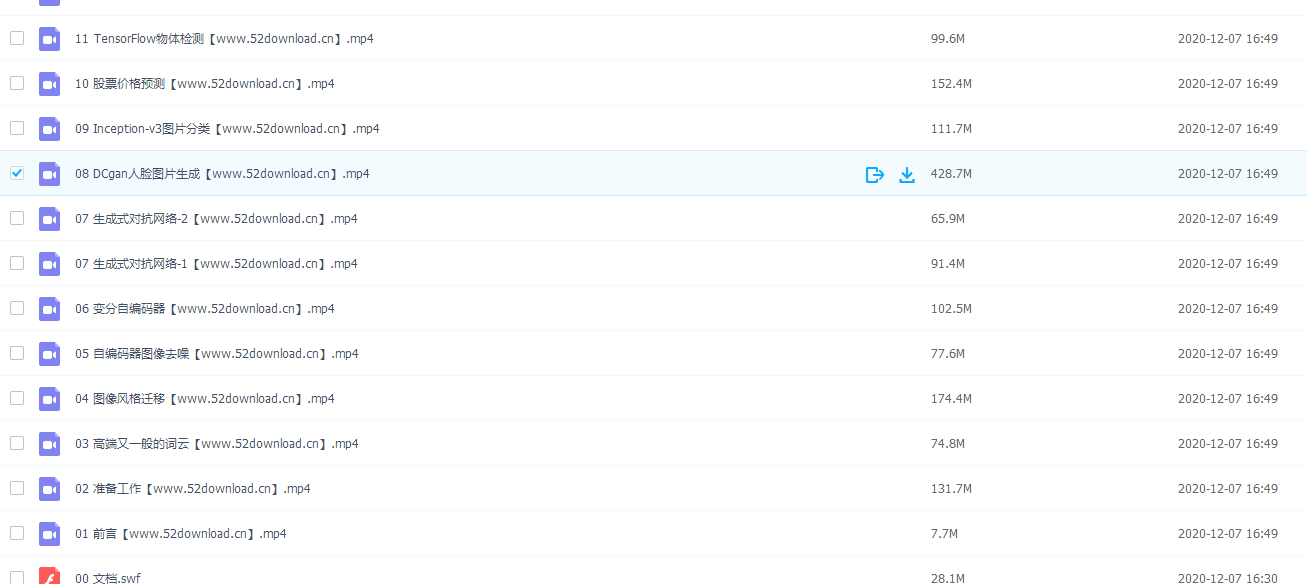1307x584 pixels.
Task: Open file name 08 DCgan人脸图片生成
Action: point(222,174)
